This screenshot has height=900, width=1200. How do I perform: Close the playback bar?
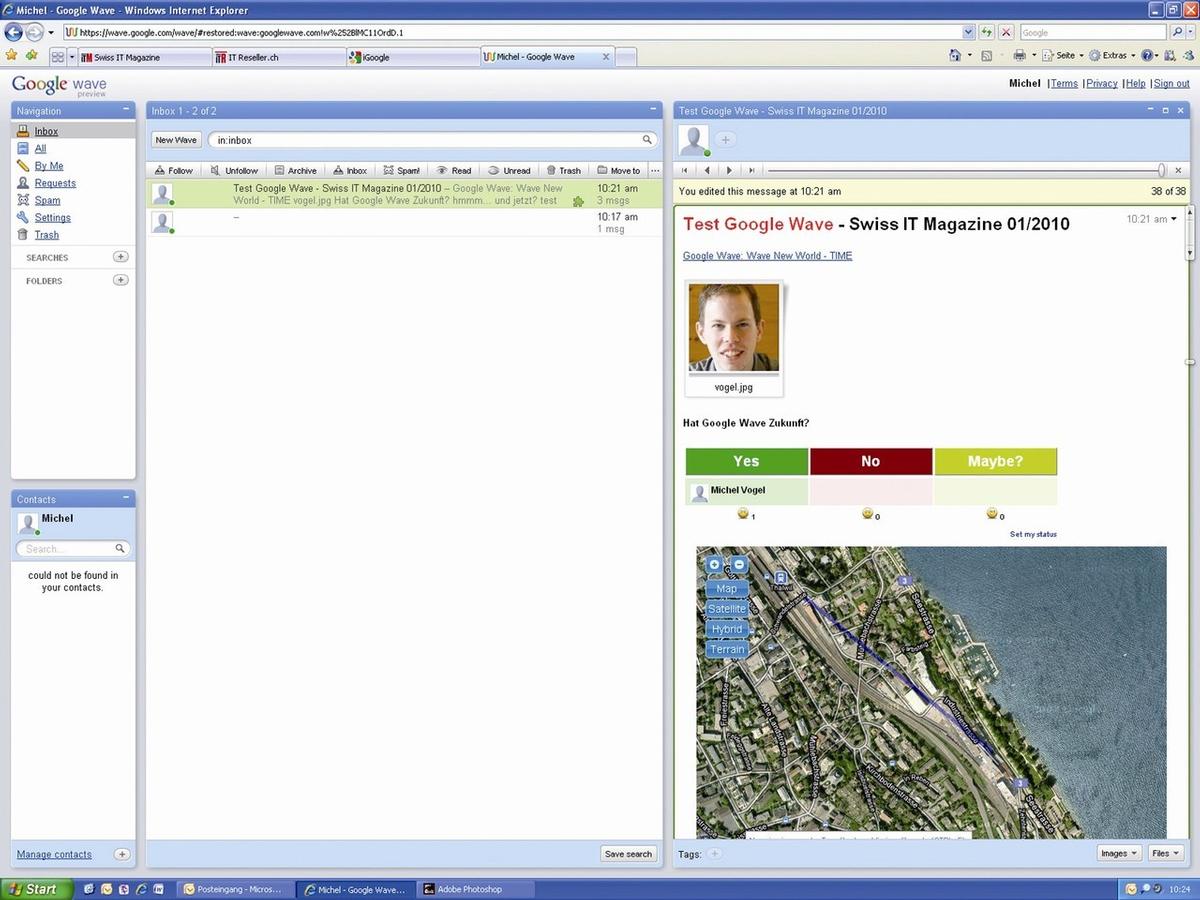[x=1178, y=171]
